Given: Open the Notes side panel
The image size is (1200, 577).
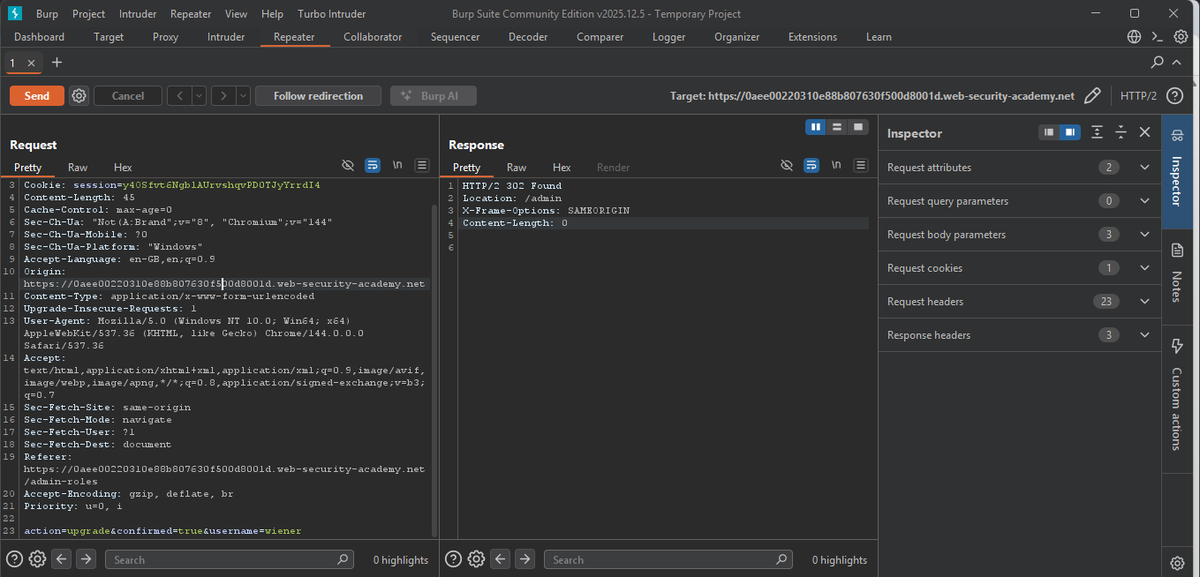Looking at the screenshot, I should pyautogui.click(x=1177, y=273).
